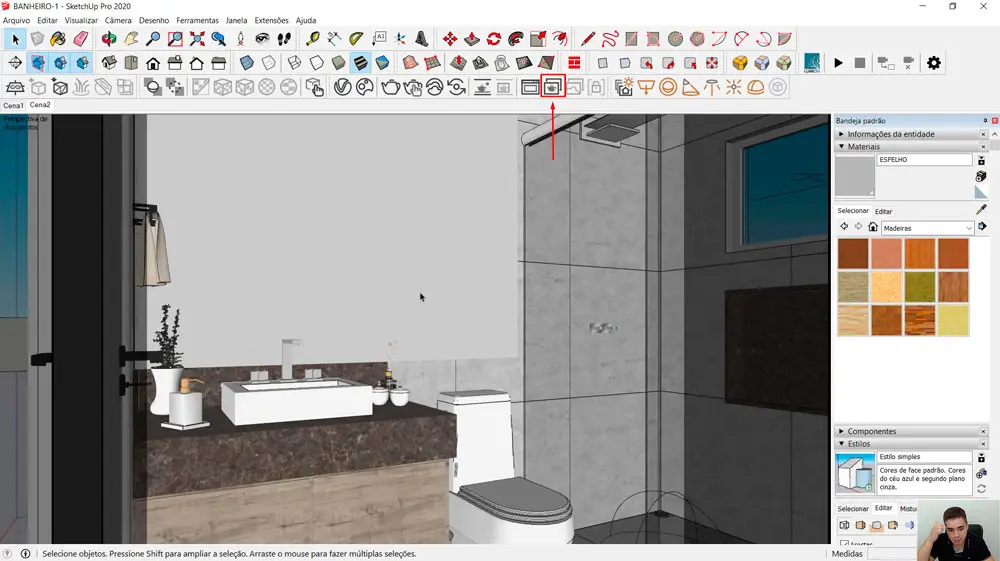Select the Move tool with red arrows

click(450, 40)
